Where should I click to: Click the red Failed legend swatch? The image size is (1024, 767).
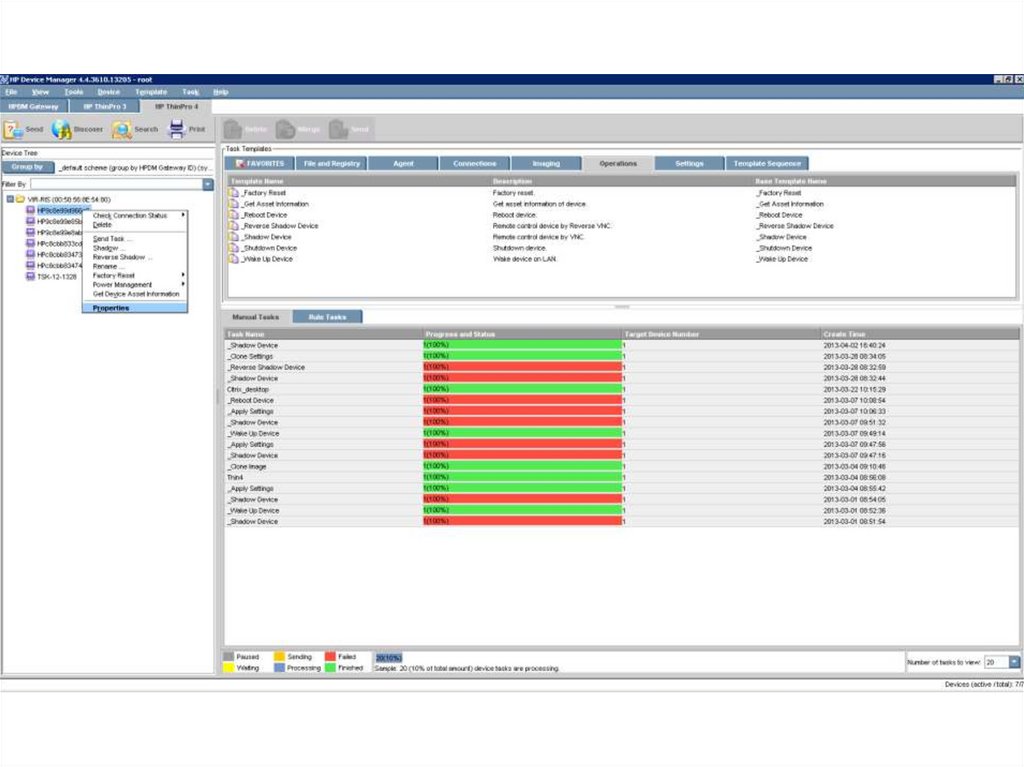pos(330,657)
